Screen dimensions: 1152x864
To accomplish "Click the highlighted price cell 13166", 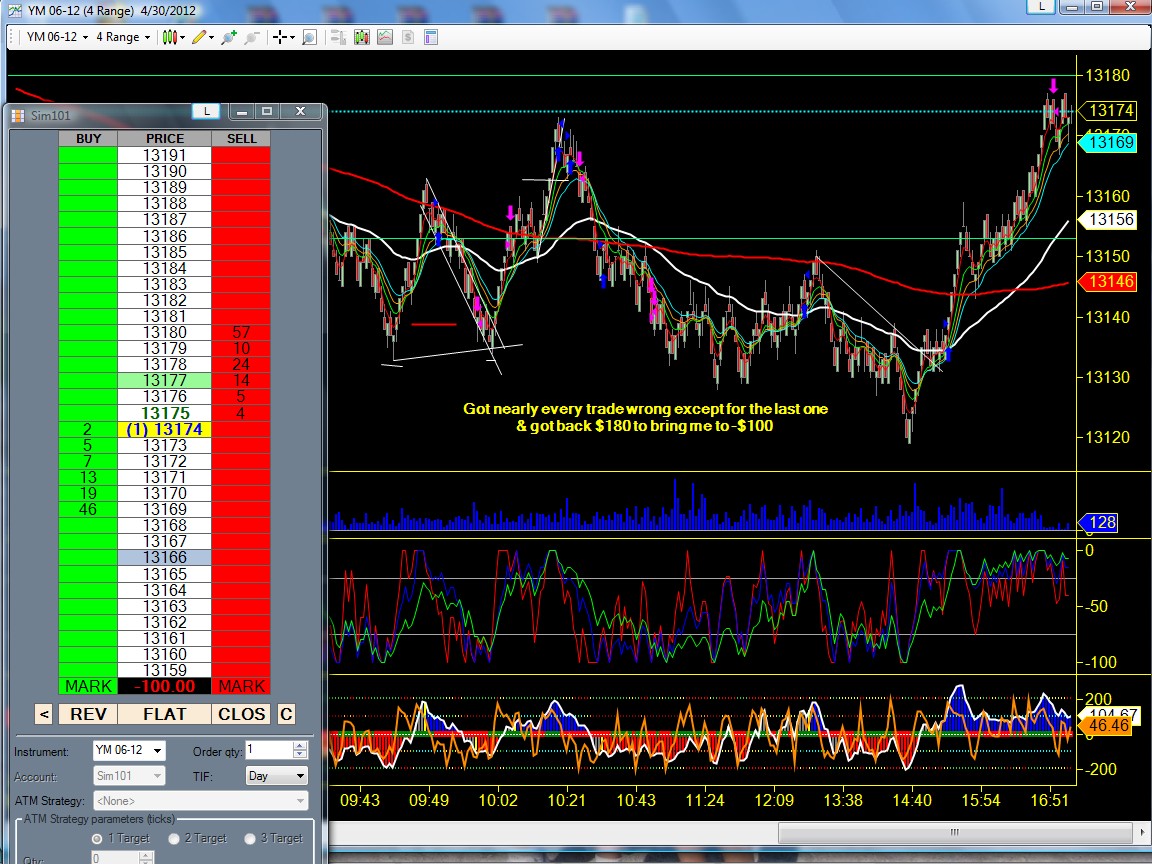I will click(165, 558).
